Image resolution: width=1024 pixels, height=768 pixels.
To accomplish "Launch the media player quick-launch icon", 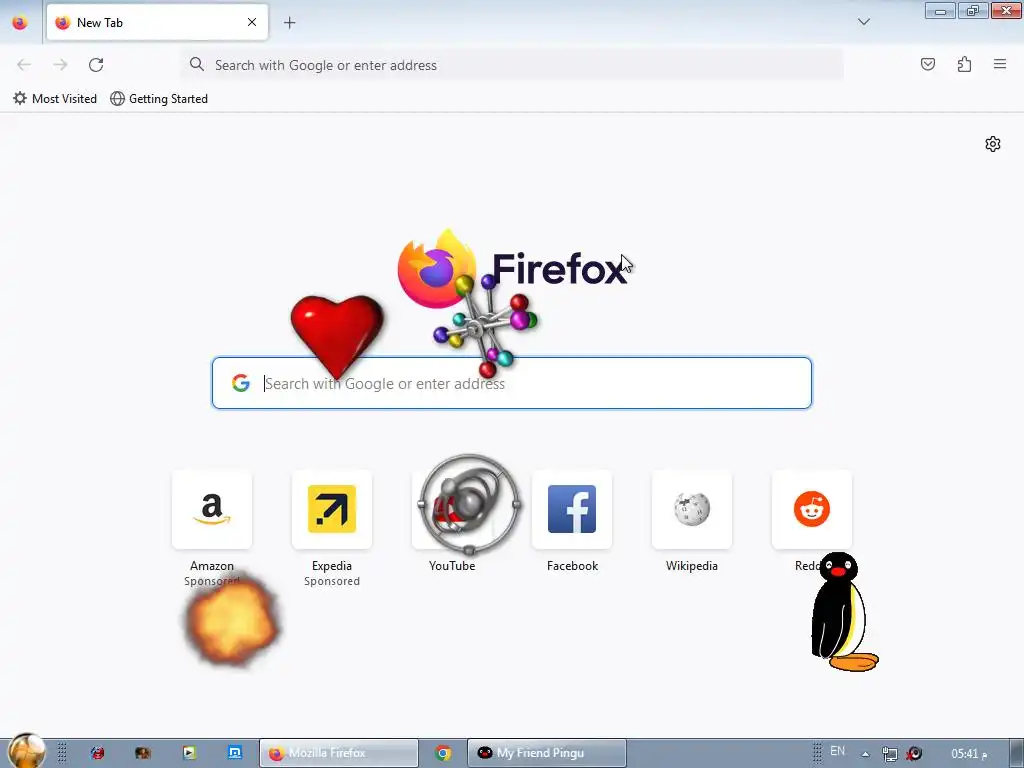I will tap(189, 753).
